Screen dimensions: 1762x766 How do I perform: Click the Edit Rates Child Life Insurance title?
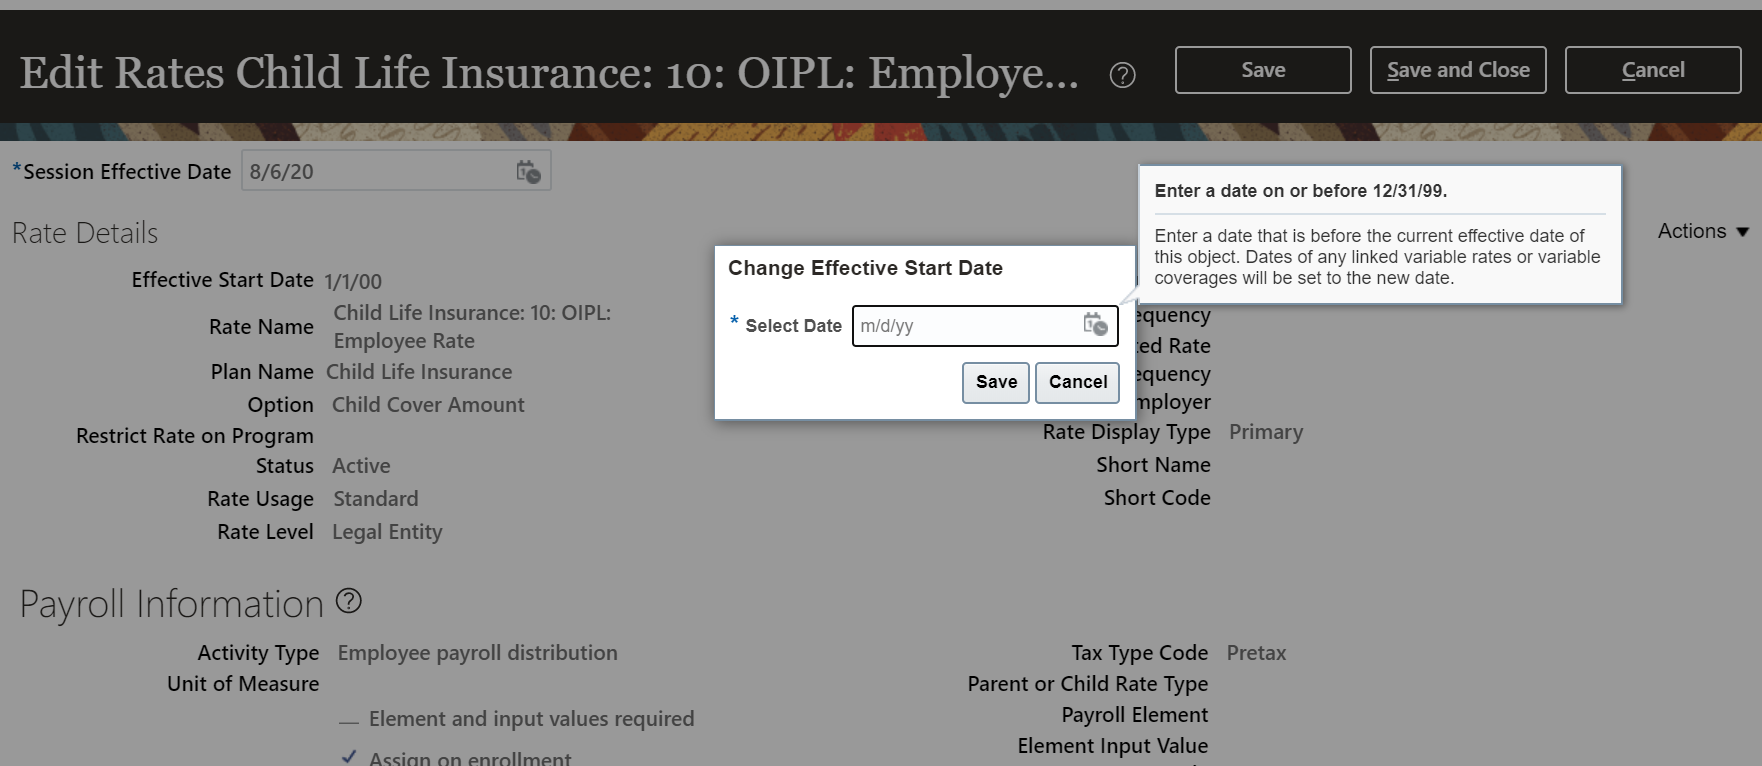[549, 73]
